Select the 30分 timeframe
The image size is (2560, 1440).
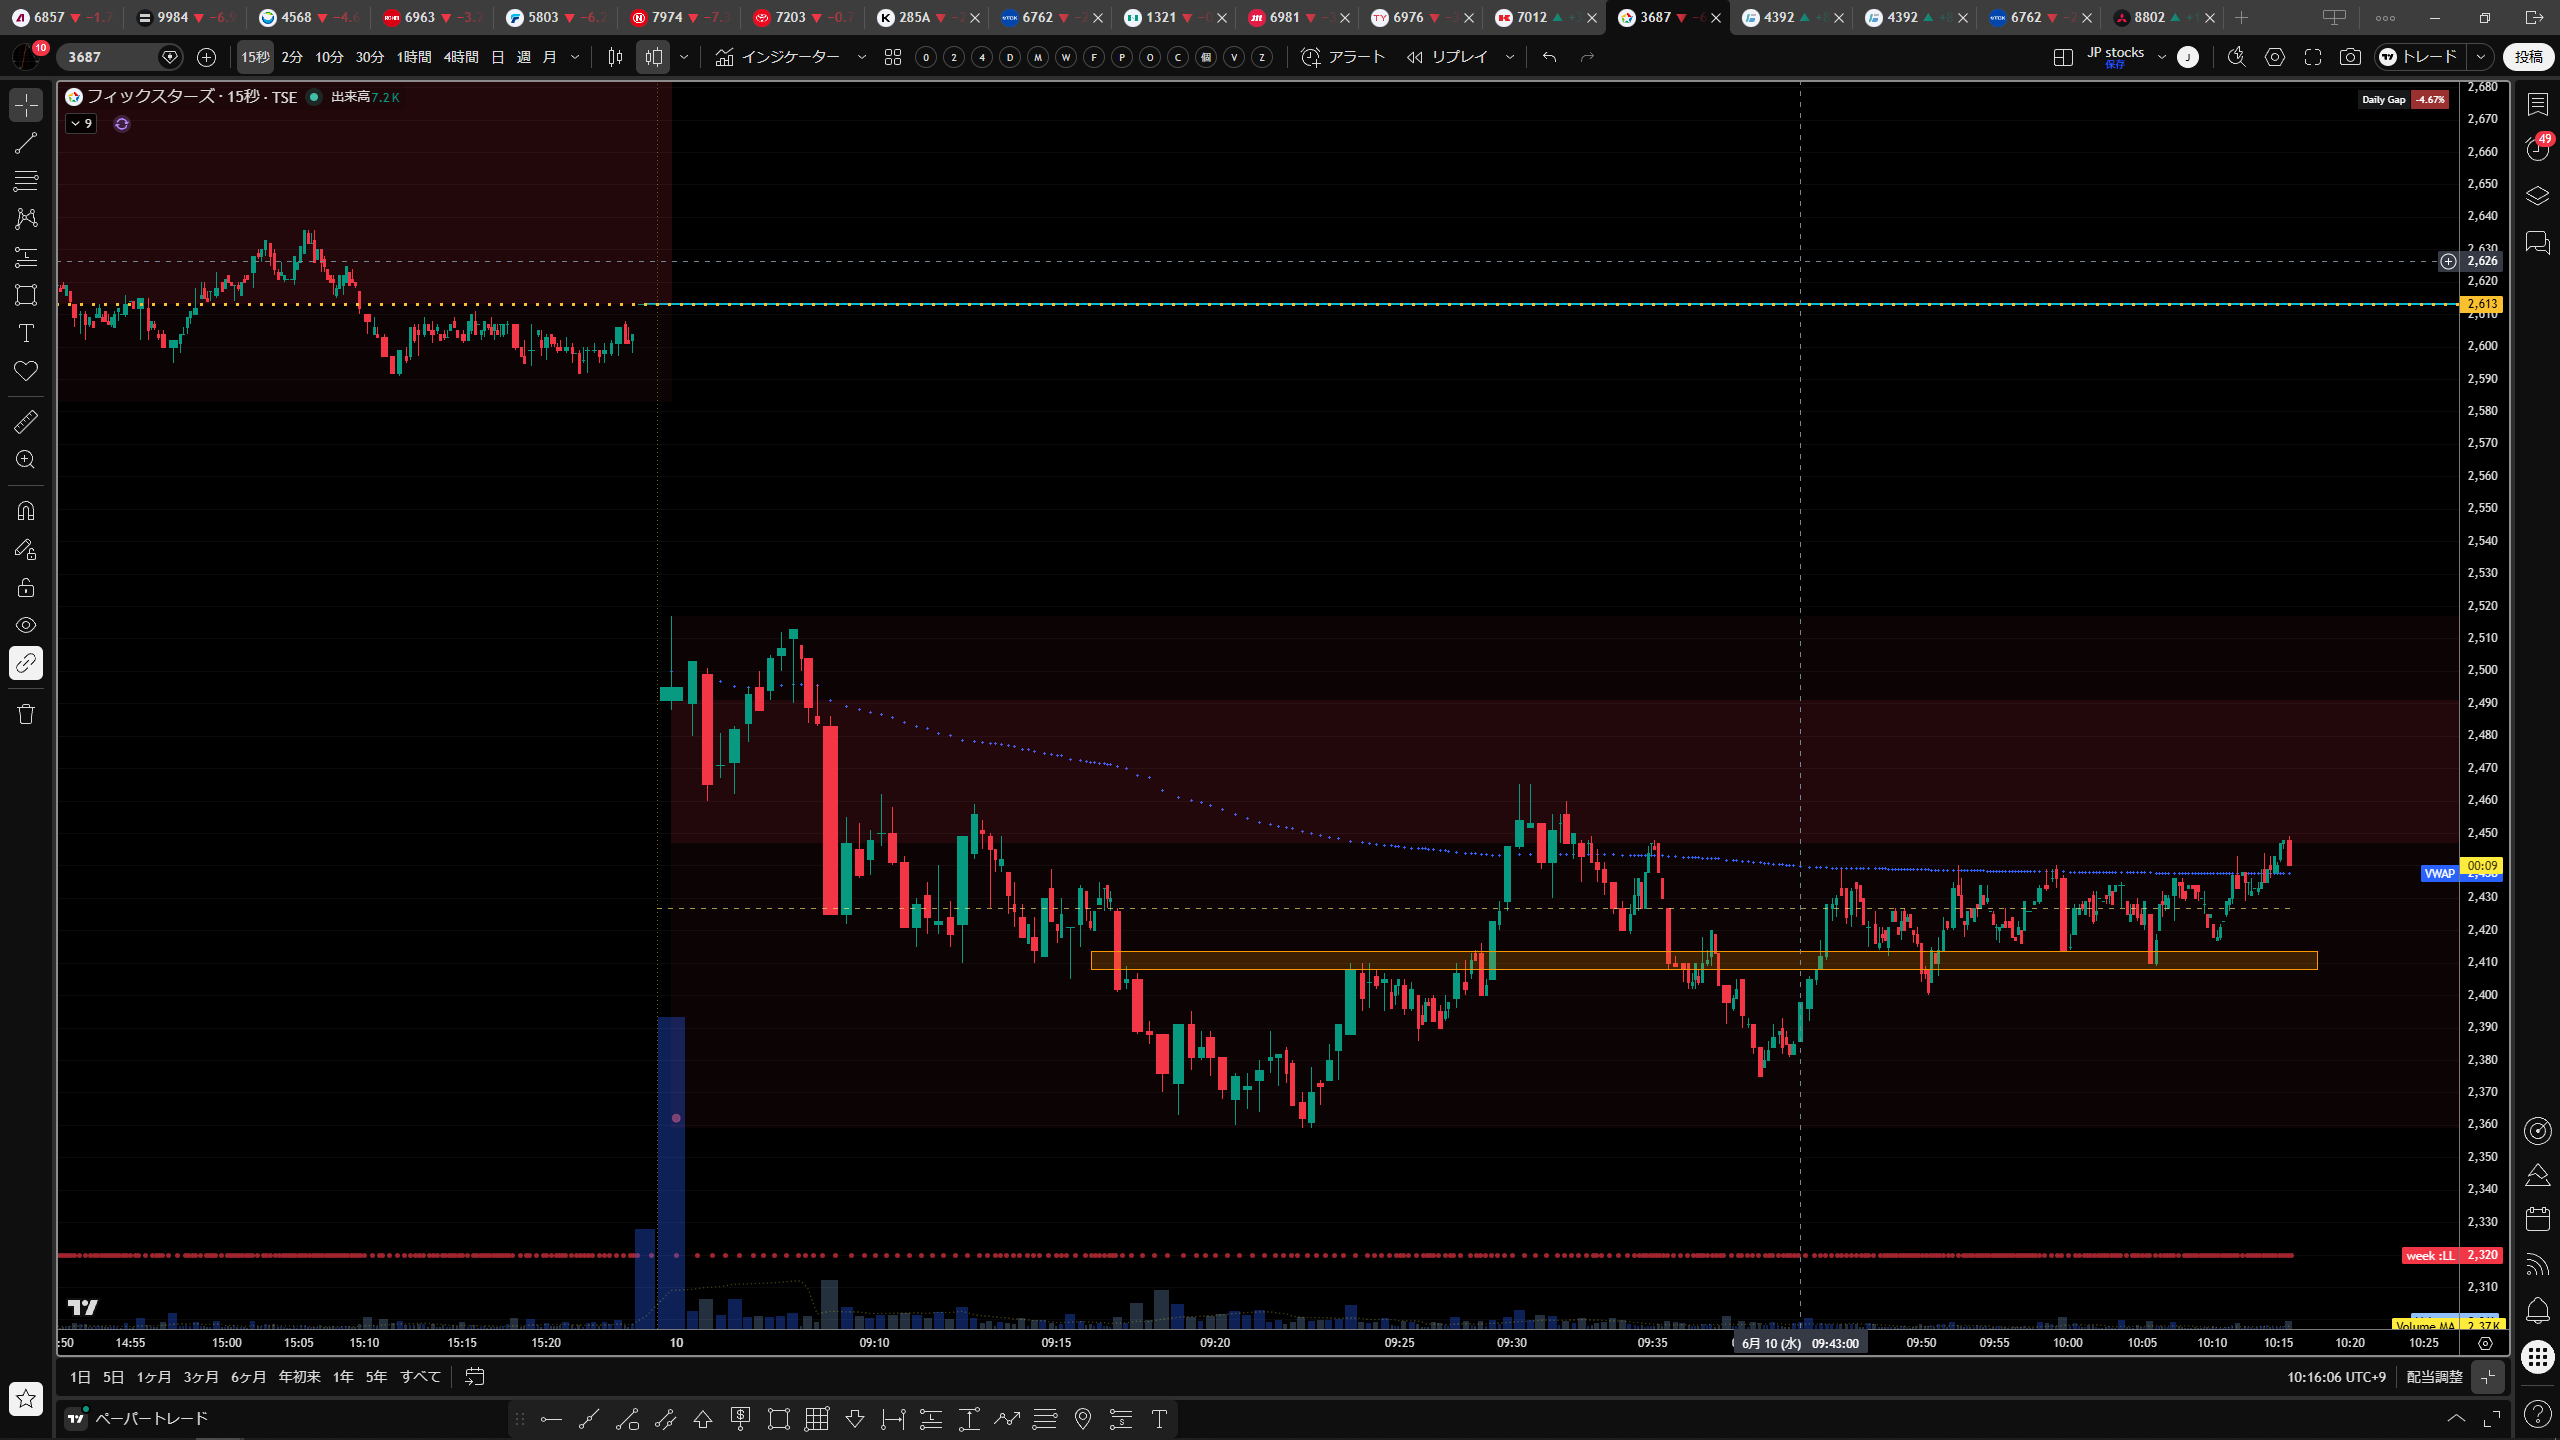(x=370, y=57)
